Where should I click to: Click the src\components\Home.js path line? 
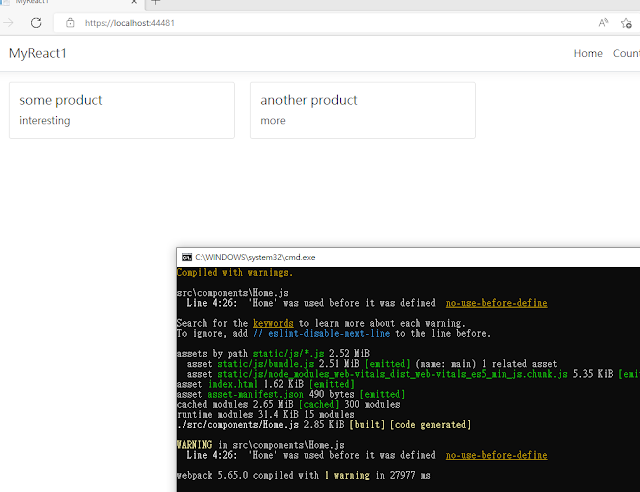tap(233, 293)
